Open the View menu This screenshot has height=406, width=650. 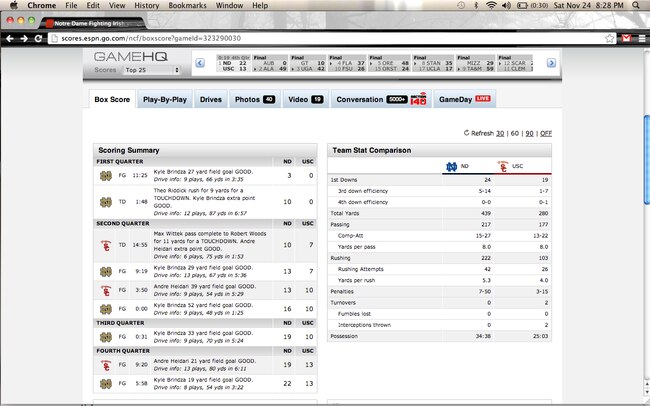point(117,5)
